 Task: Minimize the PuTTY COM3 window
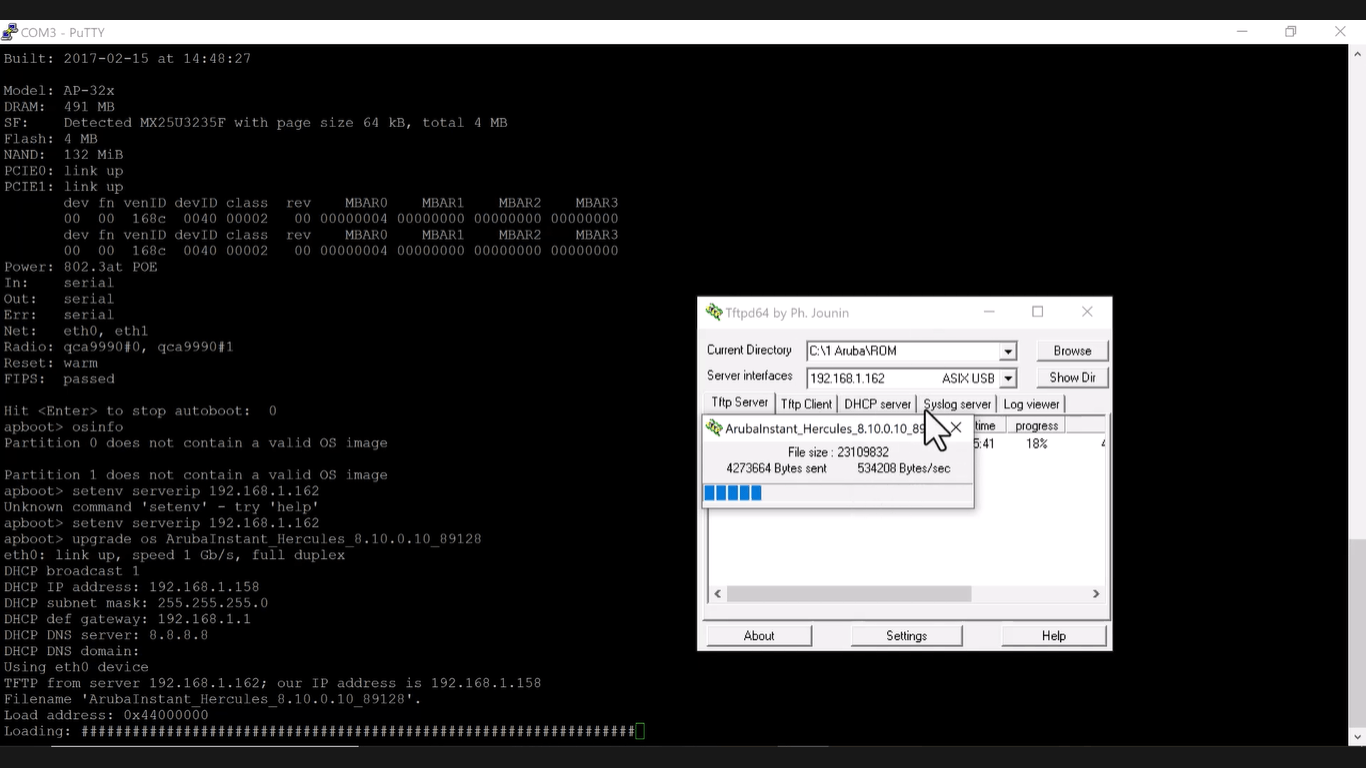1242,32
